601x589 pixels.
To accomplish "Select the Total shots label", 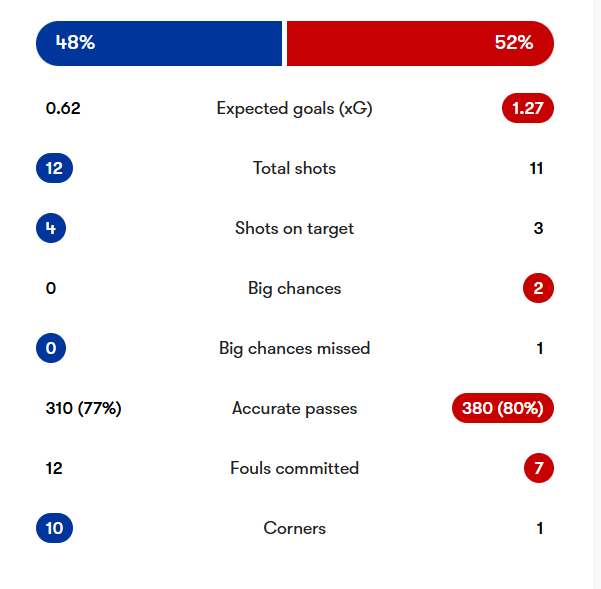I will pyautogui.click(x=294, y=168).
